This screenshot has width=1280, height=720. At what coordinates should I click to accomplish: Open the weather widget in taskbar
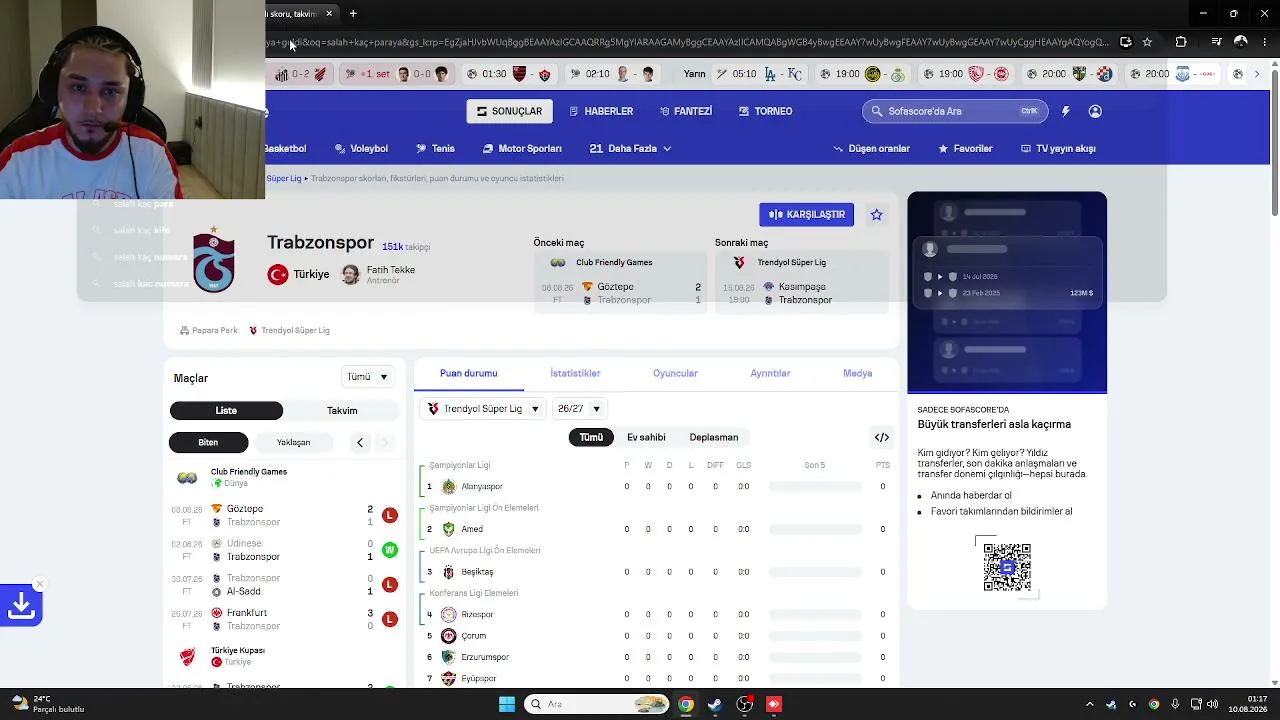tap(48, 704)
